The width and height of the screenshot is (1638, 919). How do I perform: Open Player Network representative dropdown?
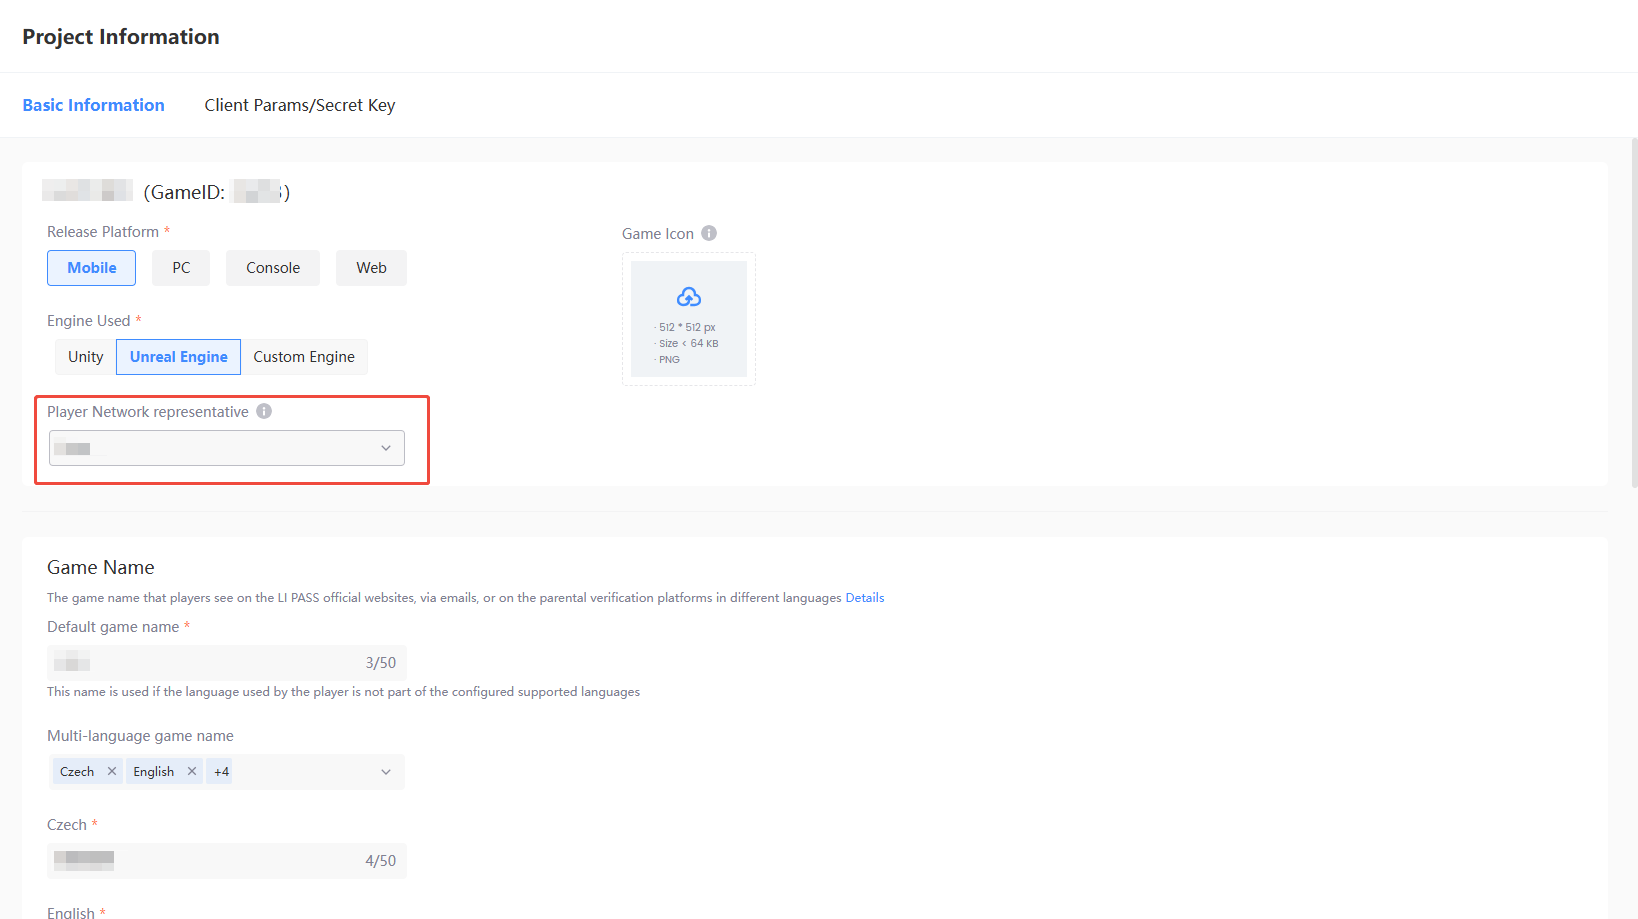pyautogui.click(x=227, y=448)
